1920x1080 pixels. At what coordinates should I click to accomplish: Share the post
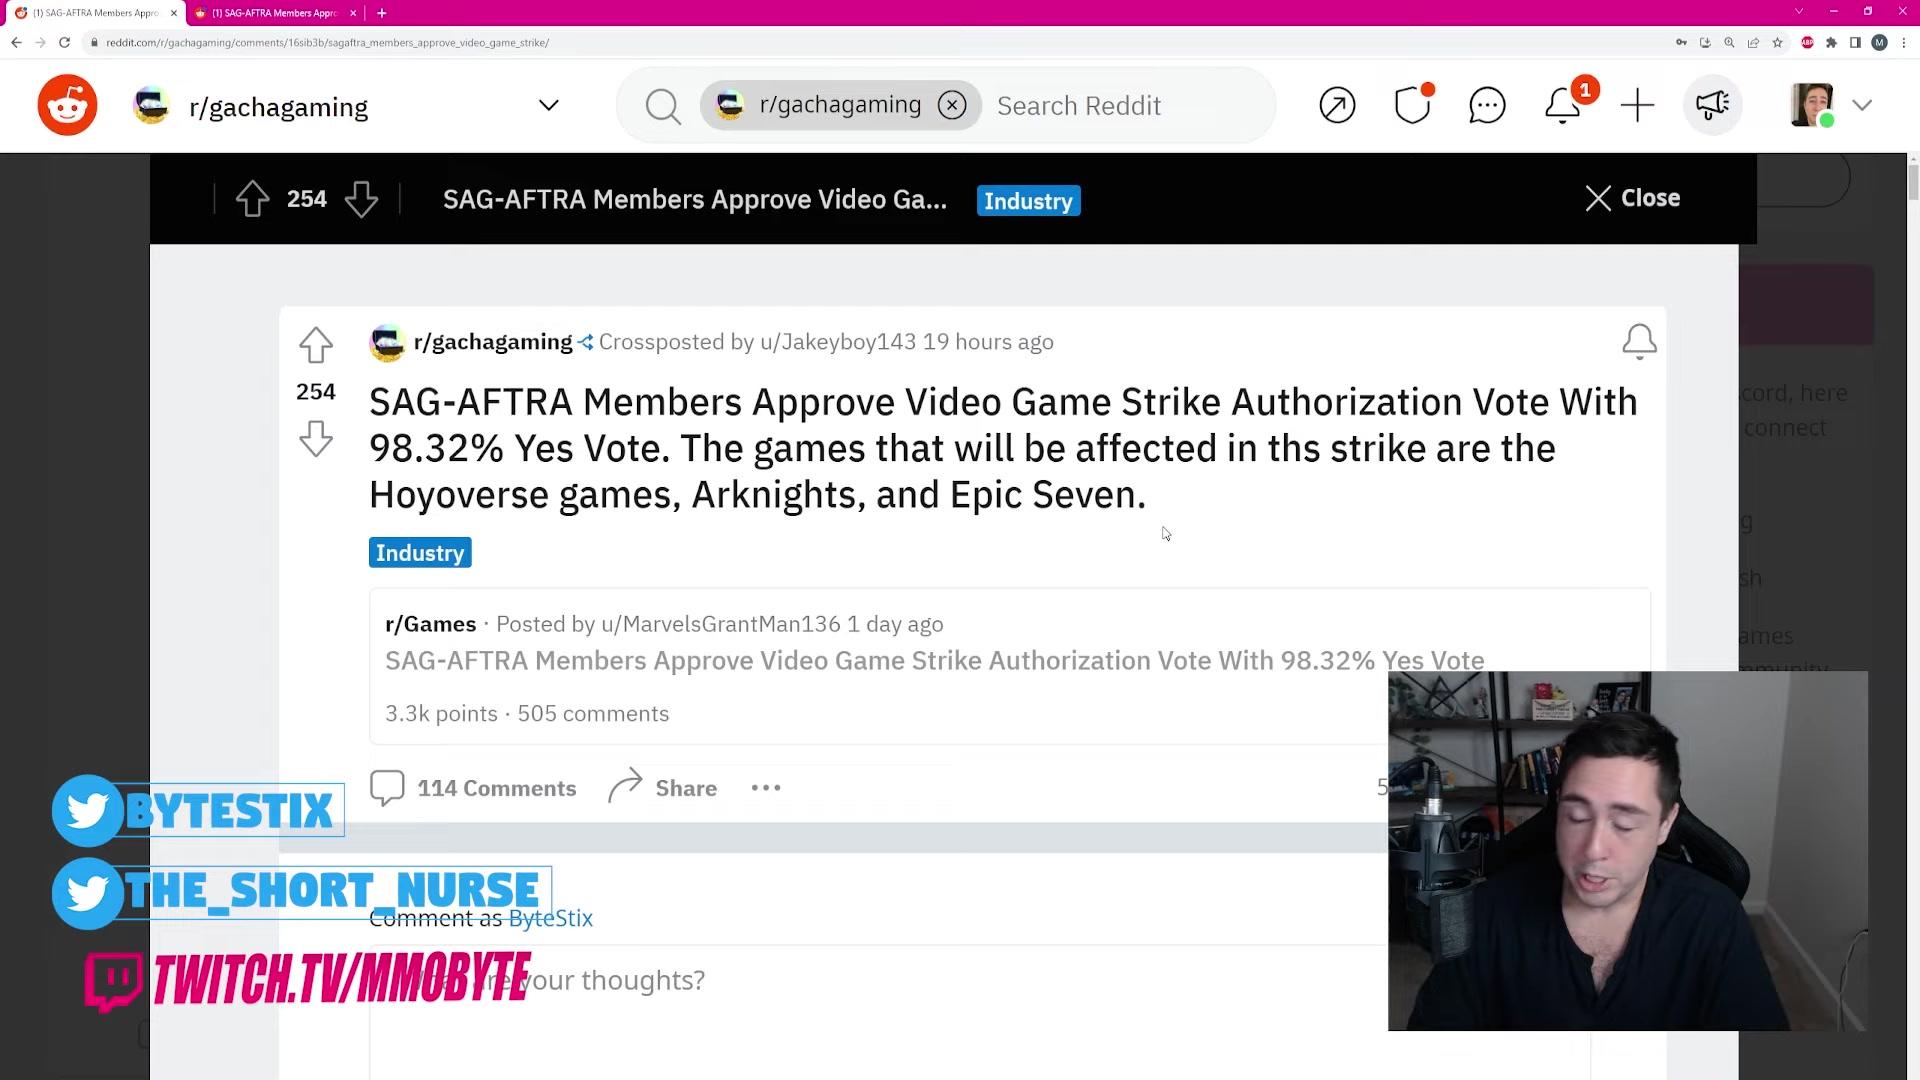662,788
